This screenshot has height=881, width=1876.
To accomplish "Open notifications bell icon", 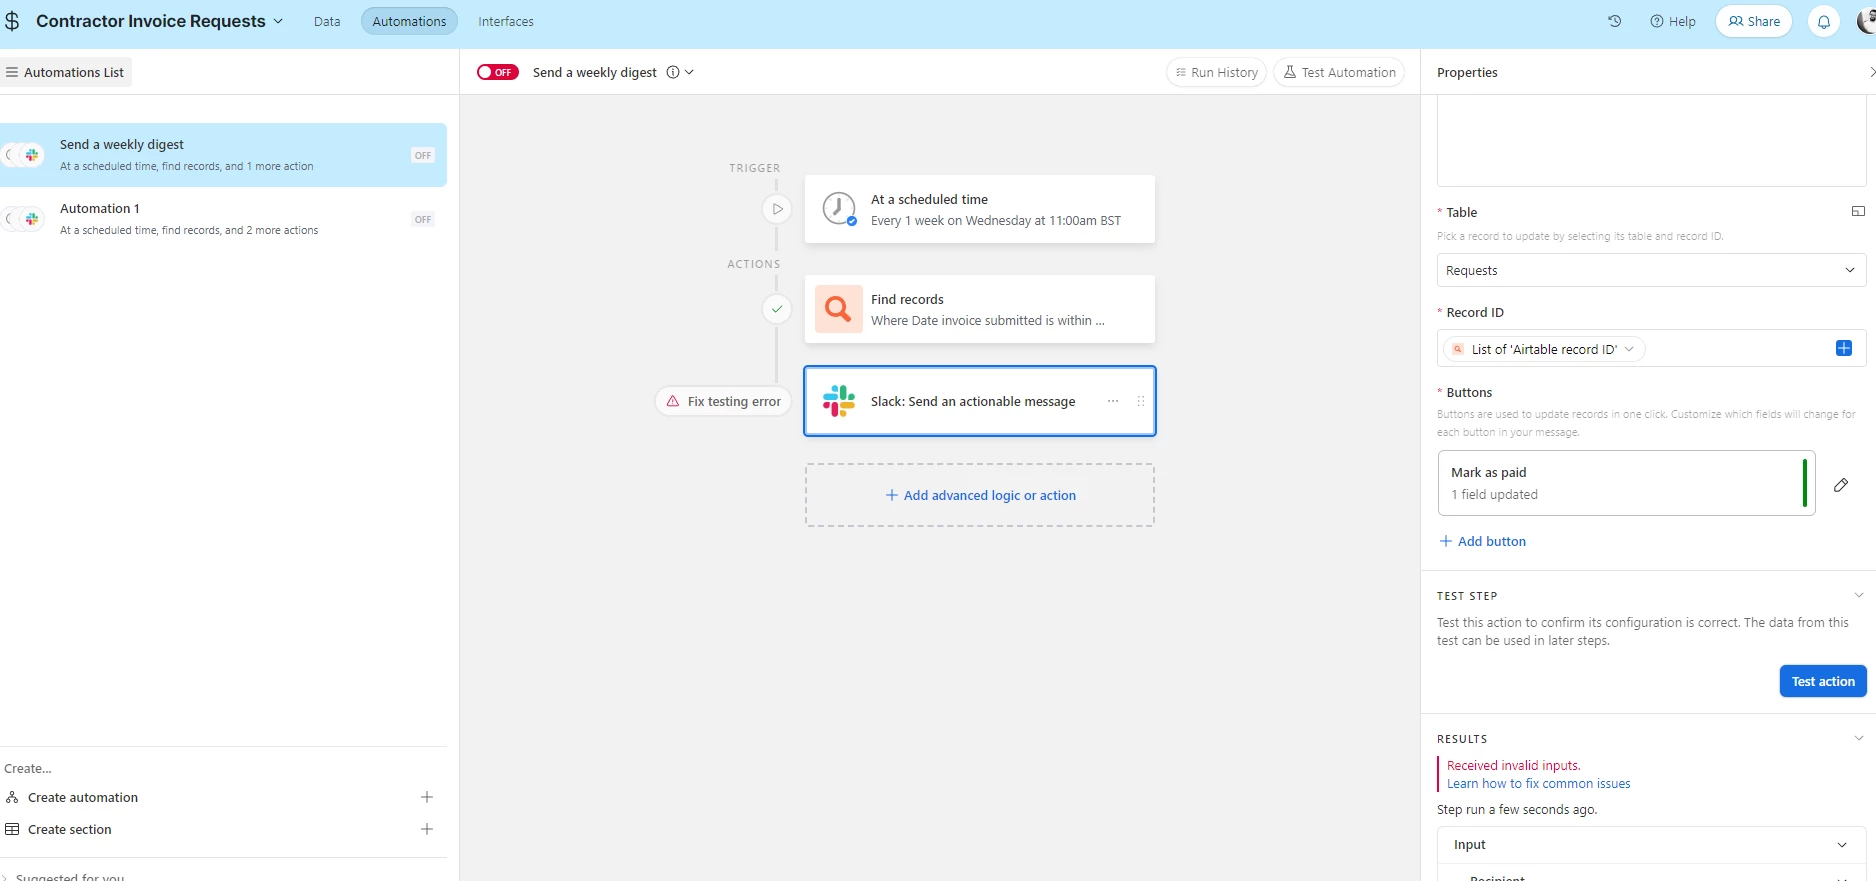I will 1824,21.
